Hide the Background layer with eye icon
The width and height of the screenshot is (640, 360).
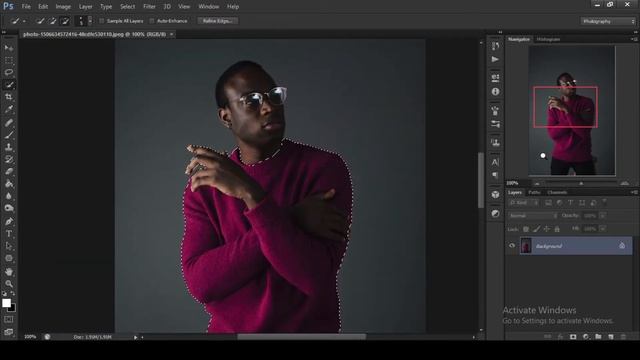coord(512,246)
